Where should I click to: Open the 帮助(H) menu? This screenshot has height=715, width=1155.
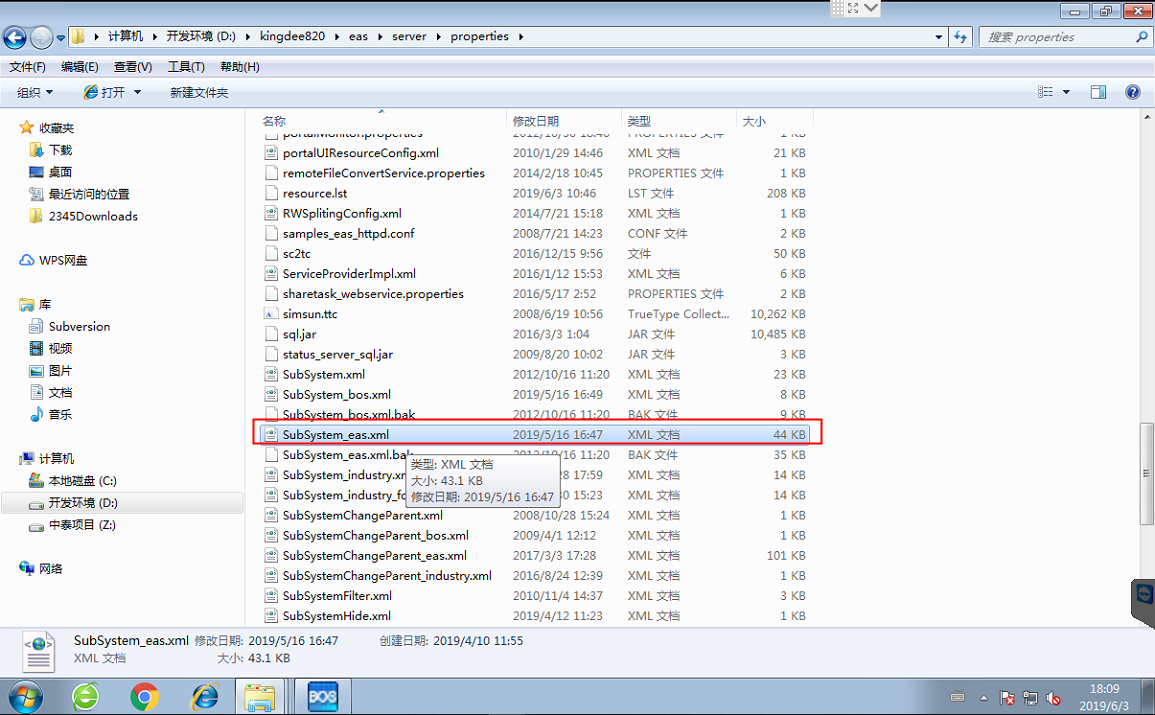[x=239, y=67]
